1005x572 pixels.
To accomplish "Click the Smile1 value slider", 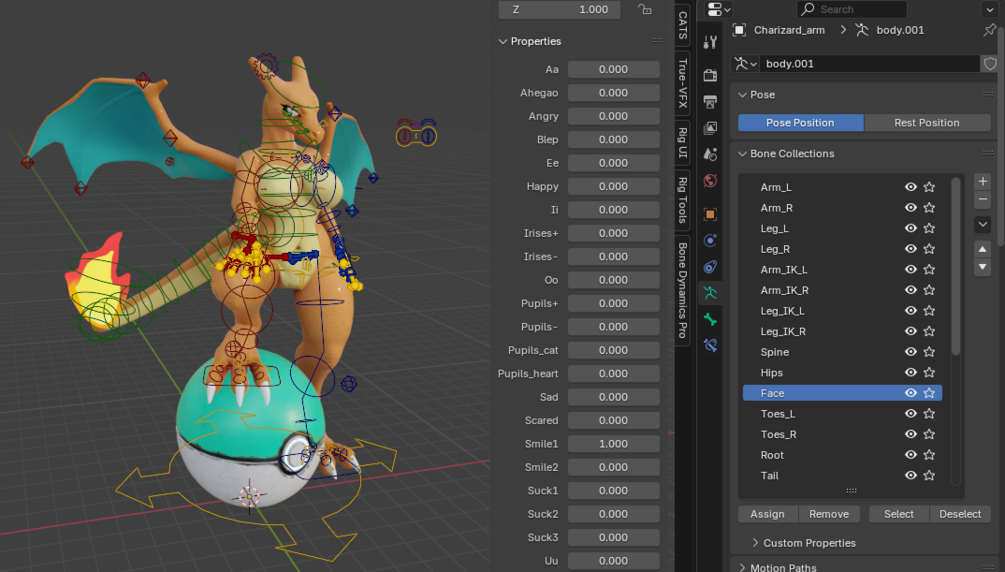I will [x=613, y=444].
